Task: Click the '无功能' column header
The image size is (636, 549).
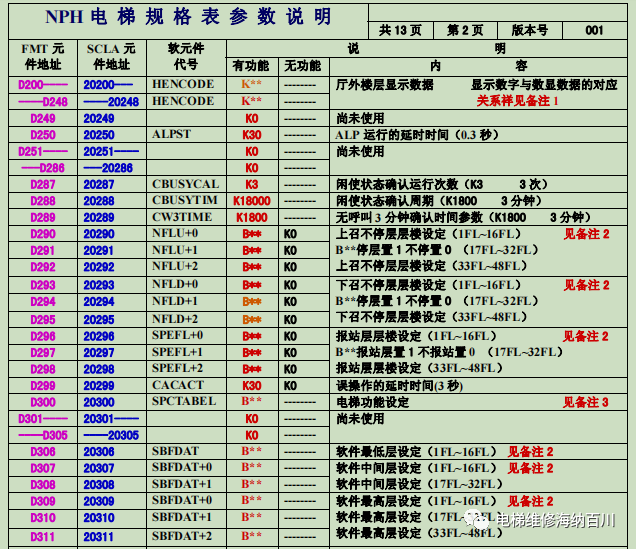Action: click(303, 66)
